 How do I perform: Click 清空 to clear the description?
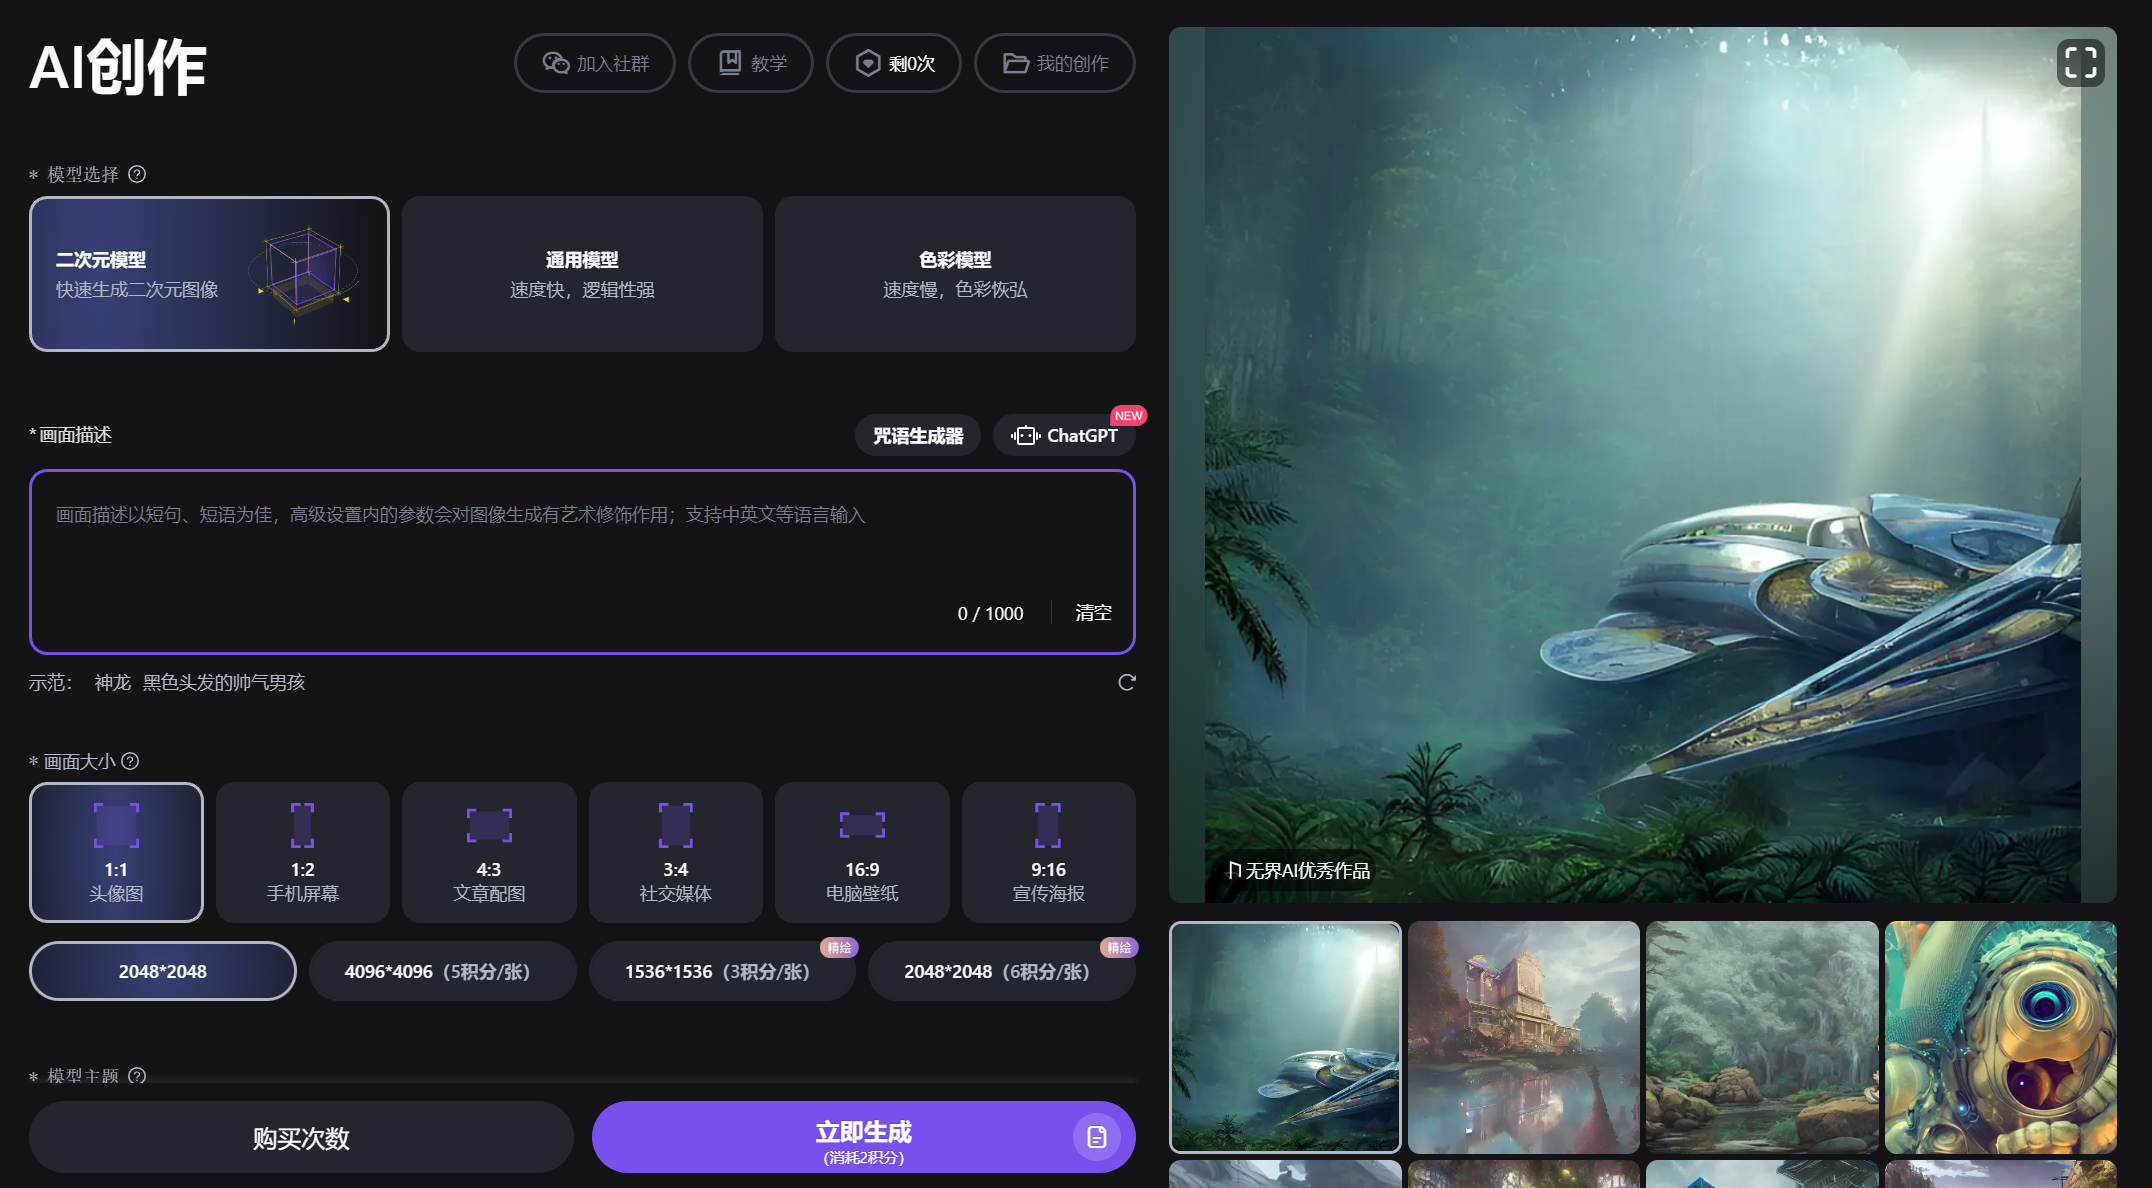click(1093, 613)
